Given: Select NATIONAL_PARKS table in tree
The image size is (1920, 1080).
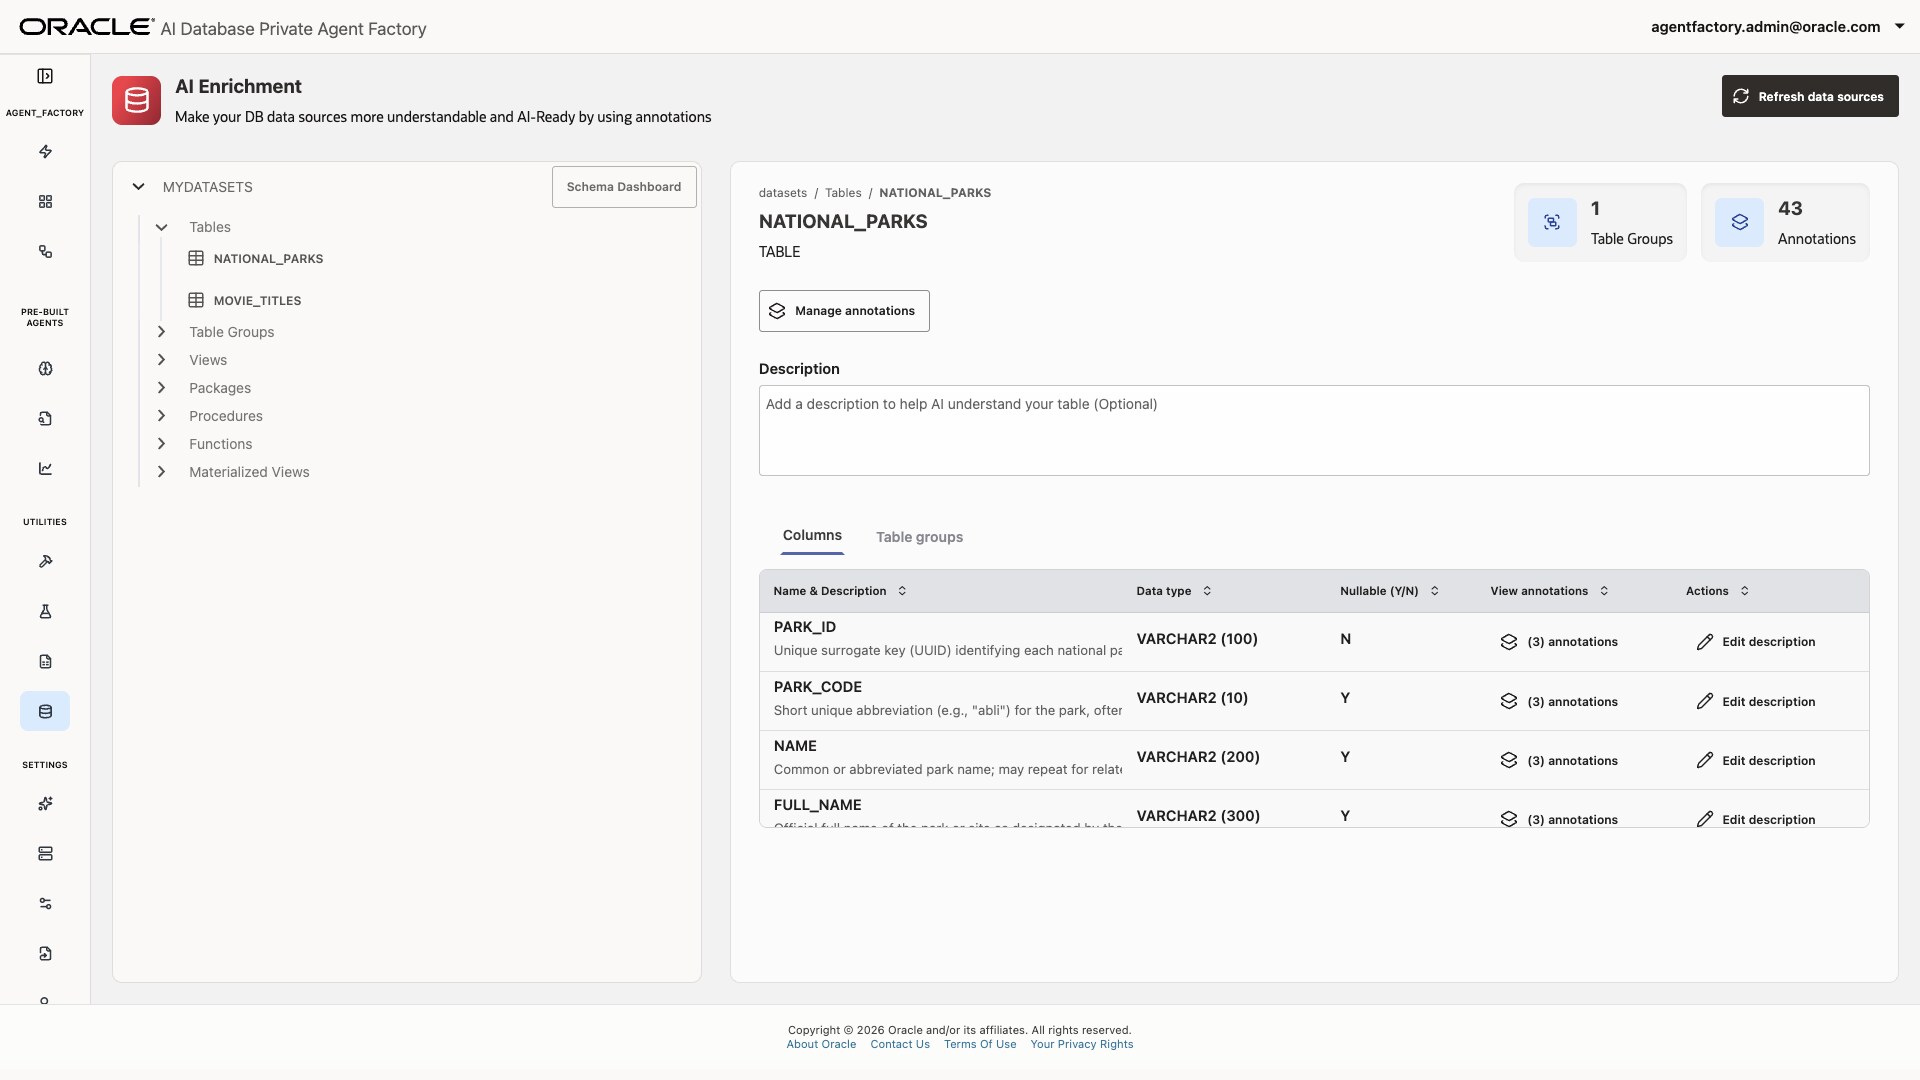Looking at the screenshot, I should 268,259.
